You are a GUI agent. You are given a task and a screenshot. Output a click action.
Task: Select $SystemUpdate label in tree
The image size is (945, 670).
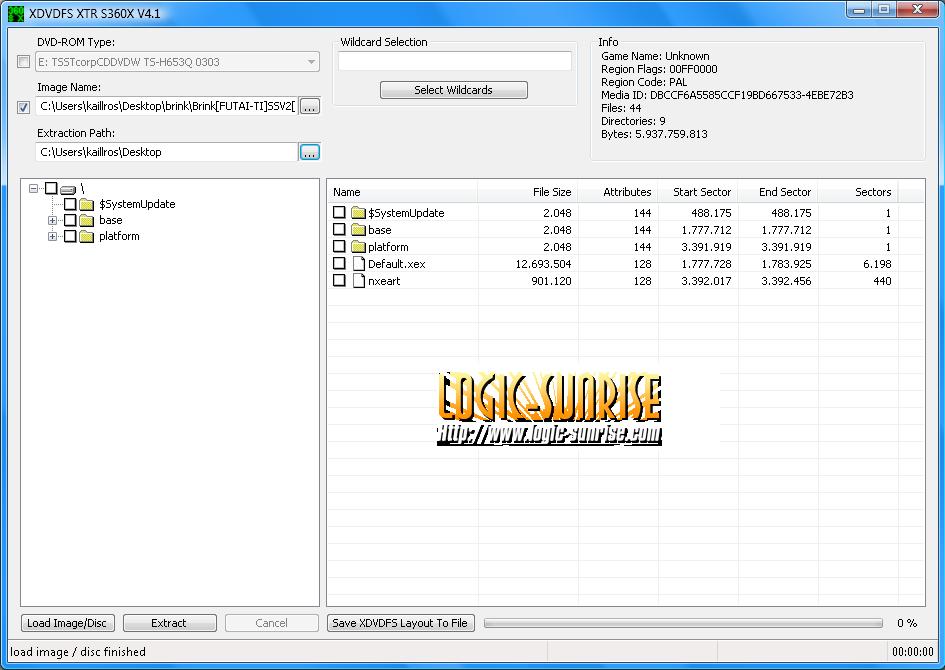[x=137, y=204]
